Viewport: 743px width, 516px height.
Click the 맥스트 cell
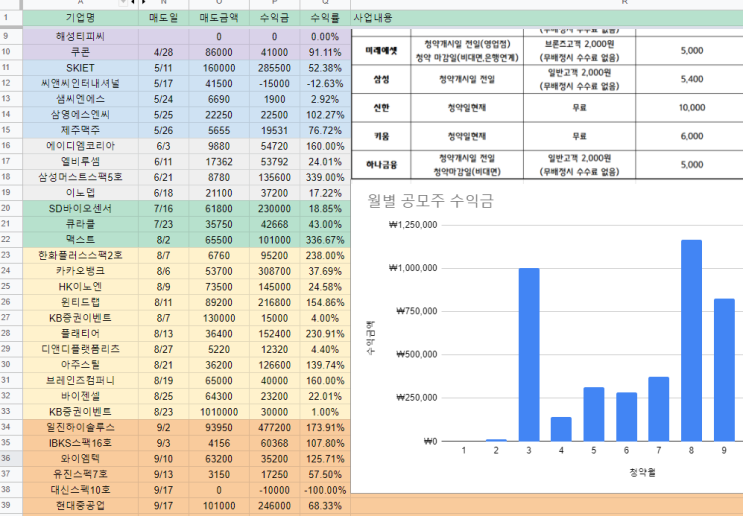tap(81, 240)
